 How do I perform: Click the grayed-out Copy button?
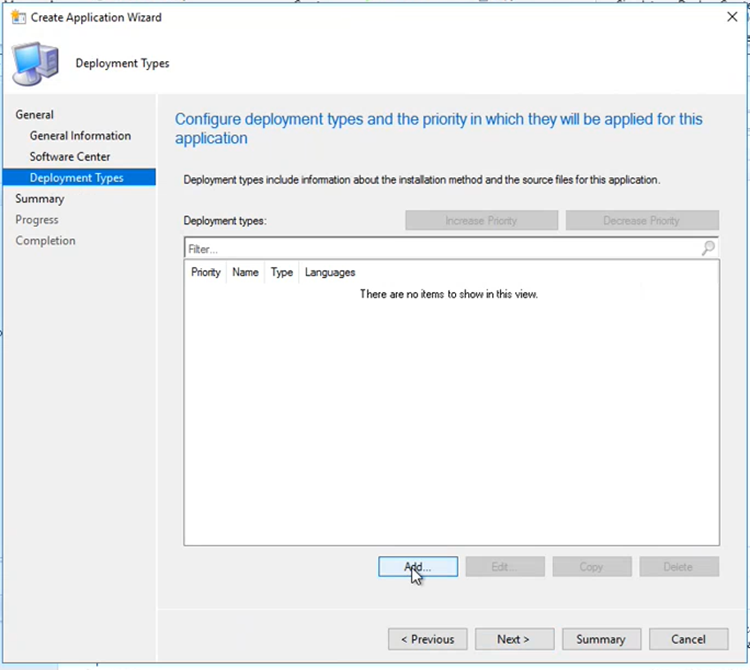pyautogui.click(x=592, y=567)
